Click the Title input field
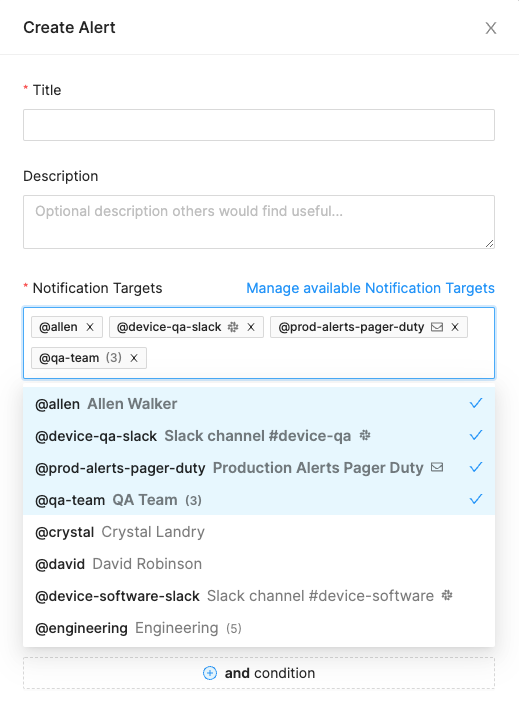 259,125
